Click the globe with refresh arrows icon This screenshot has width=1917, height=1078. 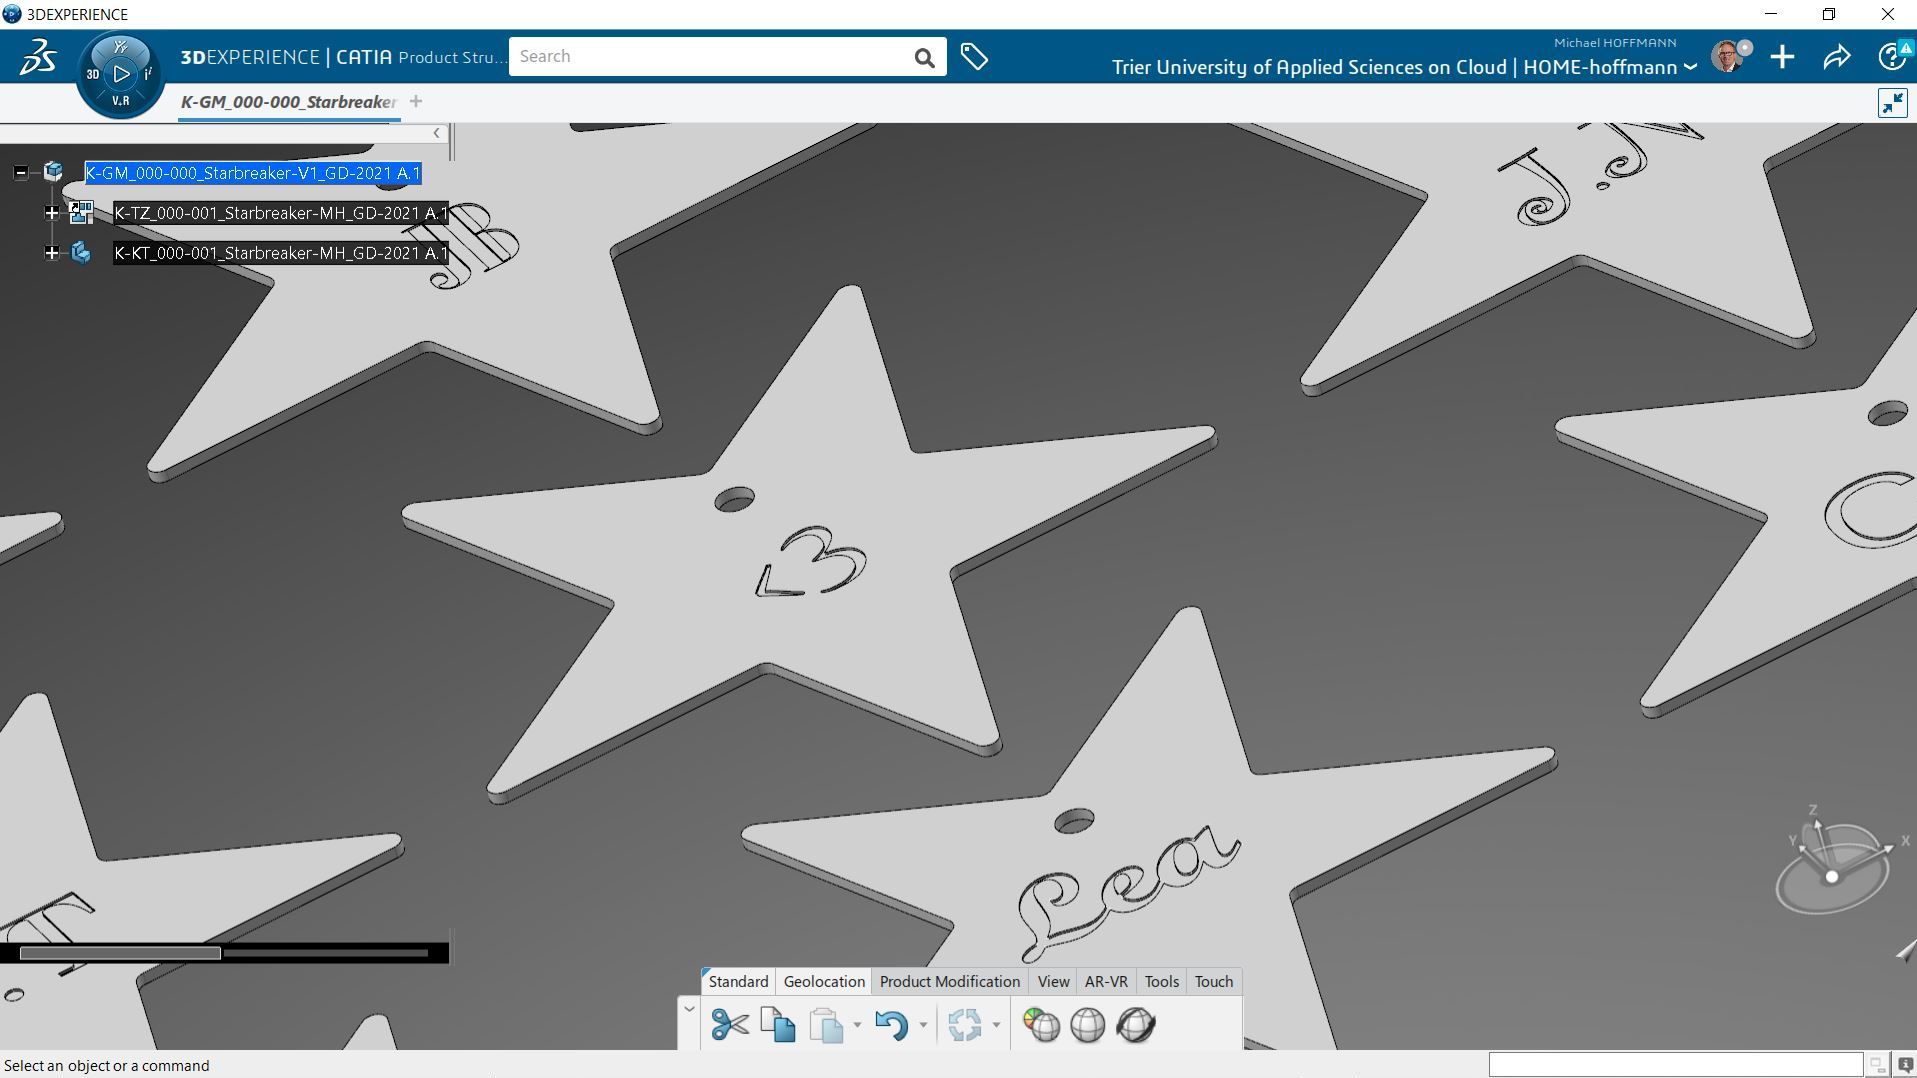tap(1136, 1025)
